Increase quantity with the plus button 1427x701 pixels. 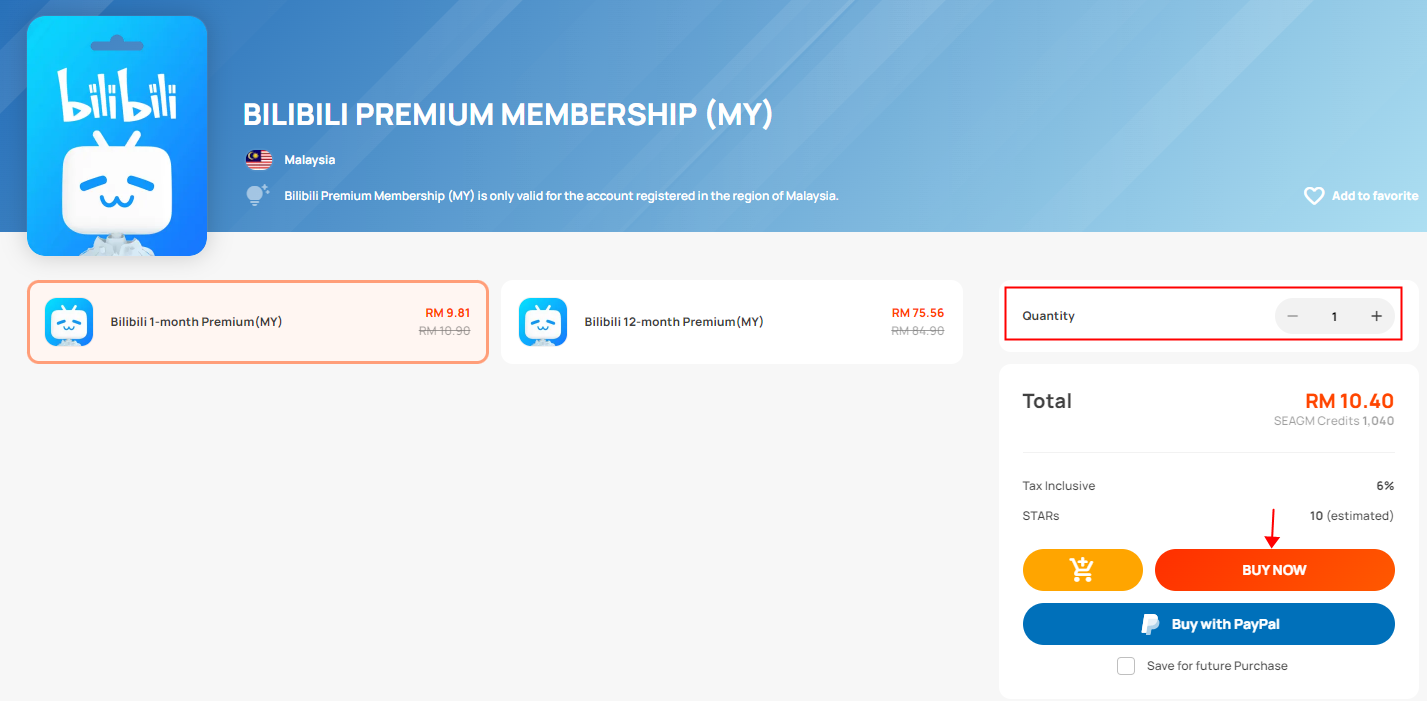pos(1376,316)
